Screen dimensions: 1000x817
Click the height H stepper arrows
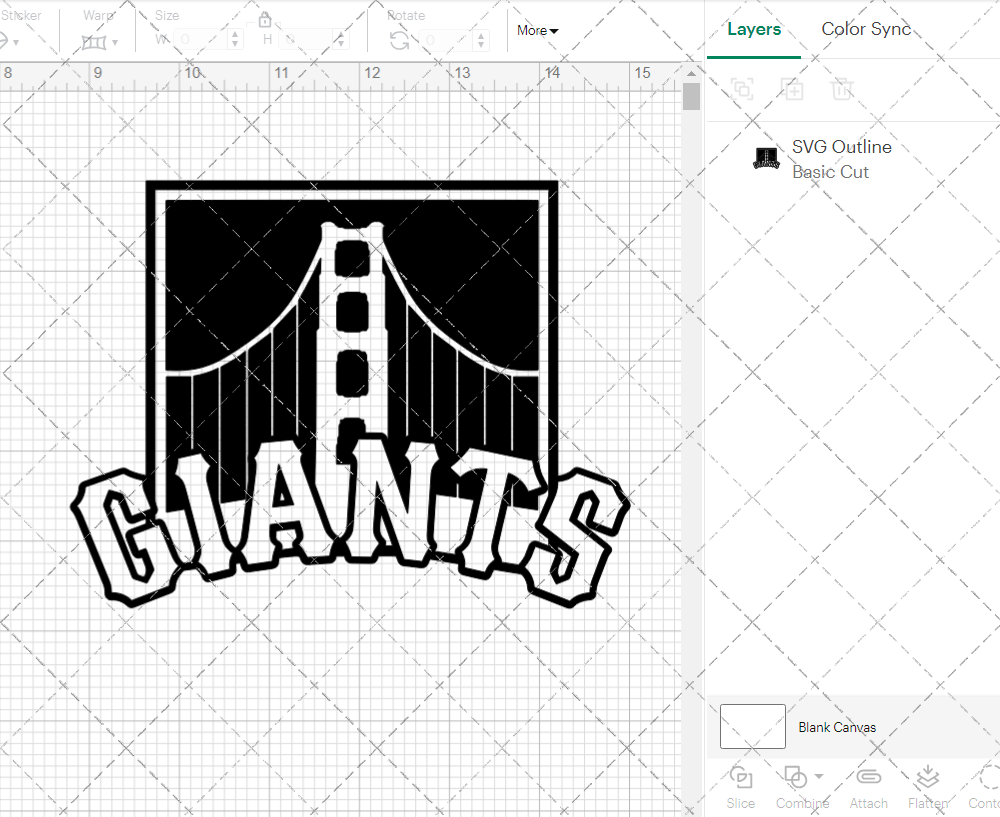click(341, 40)
